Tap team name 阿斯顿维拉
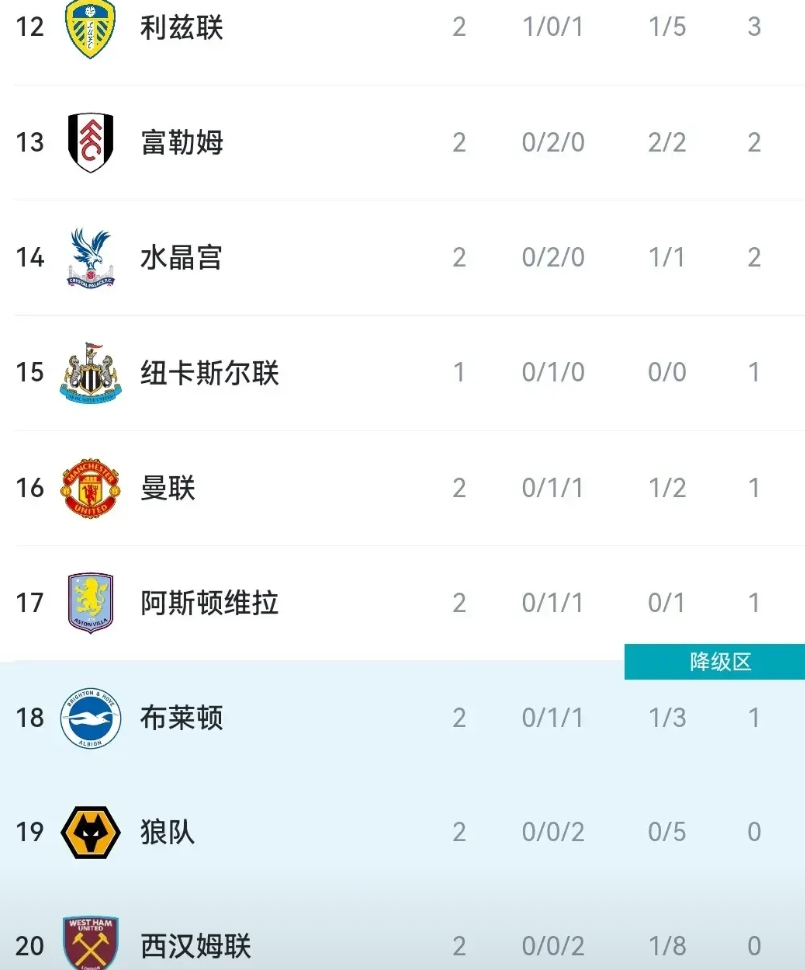The image size is (805, 970). coord(209,603)
